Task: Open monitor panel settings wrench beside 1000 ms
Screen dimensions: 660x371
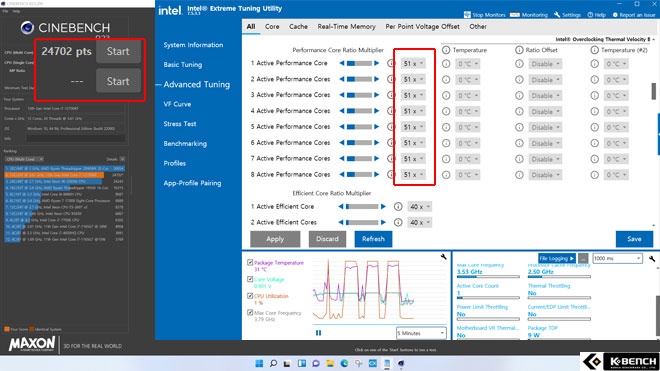Action: (652, 259)
